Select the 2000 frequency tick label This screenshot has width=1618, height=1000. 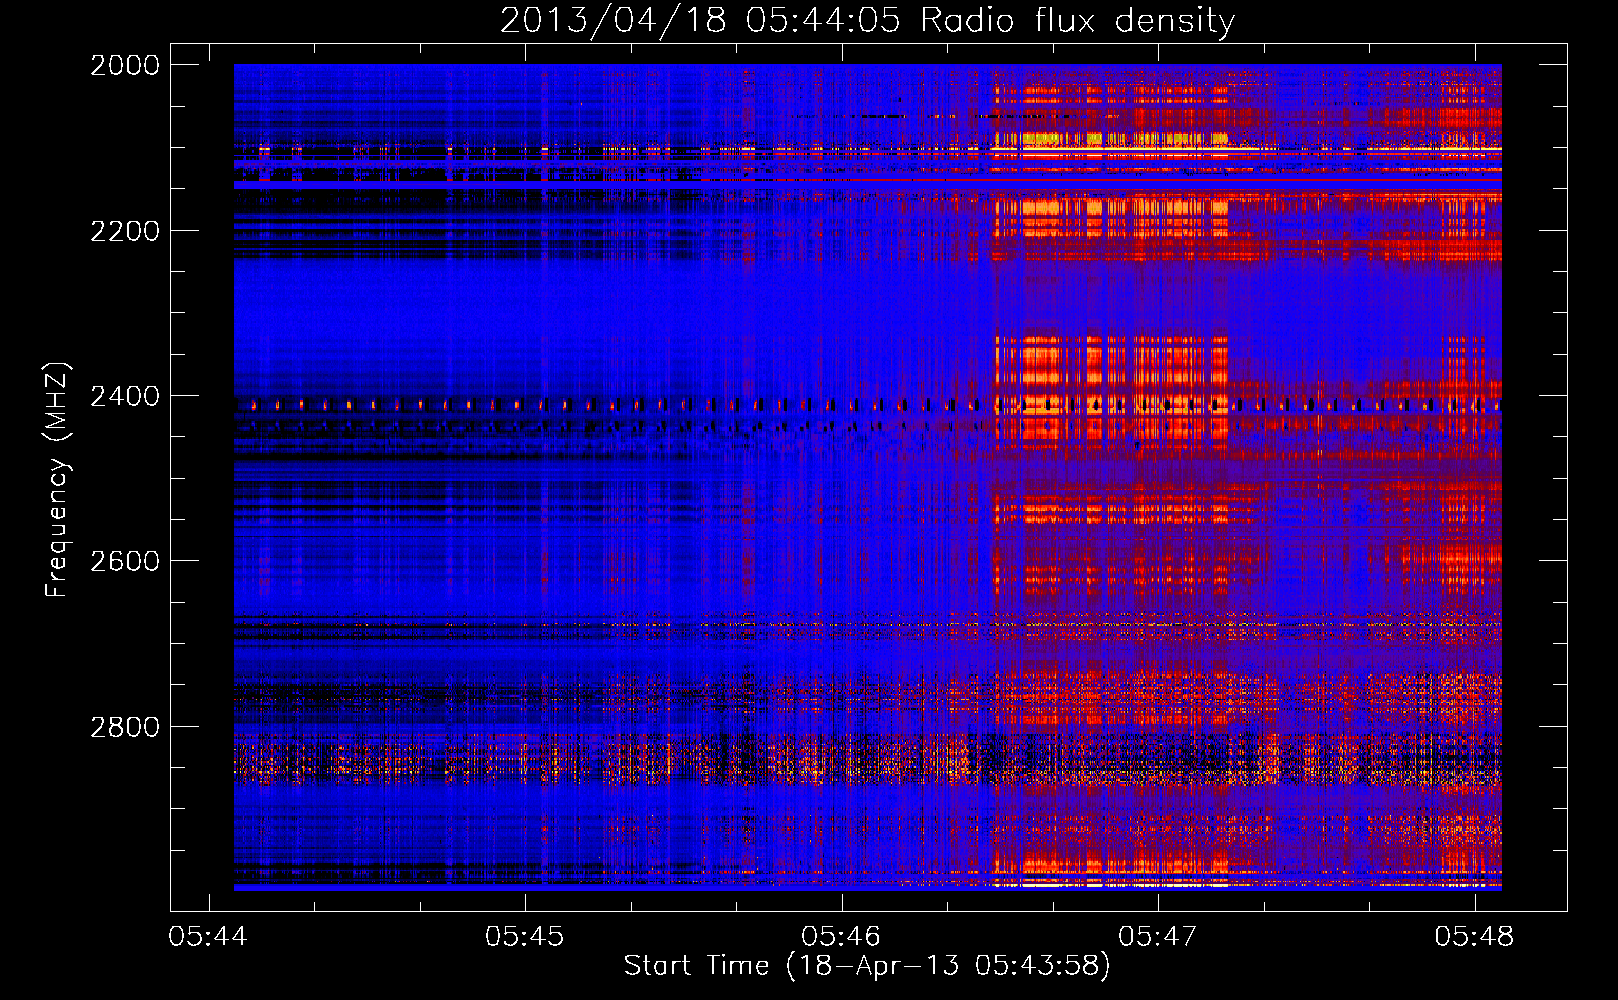(x=125, y=65)
